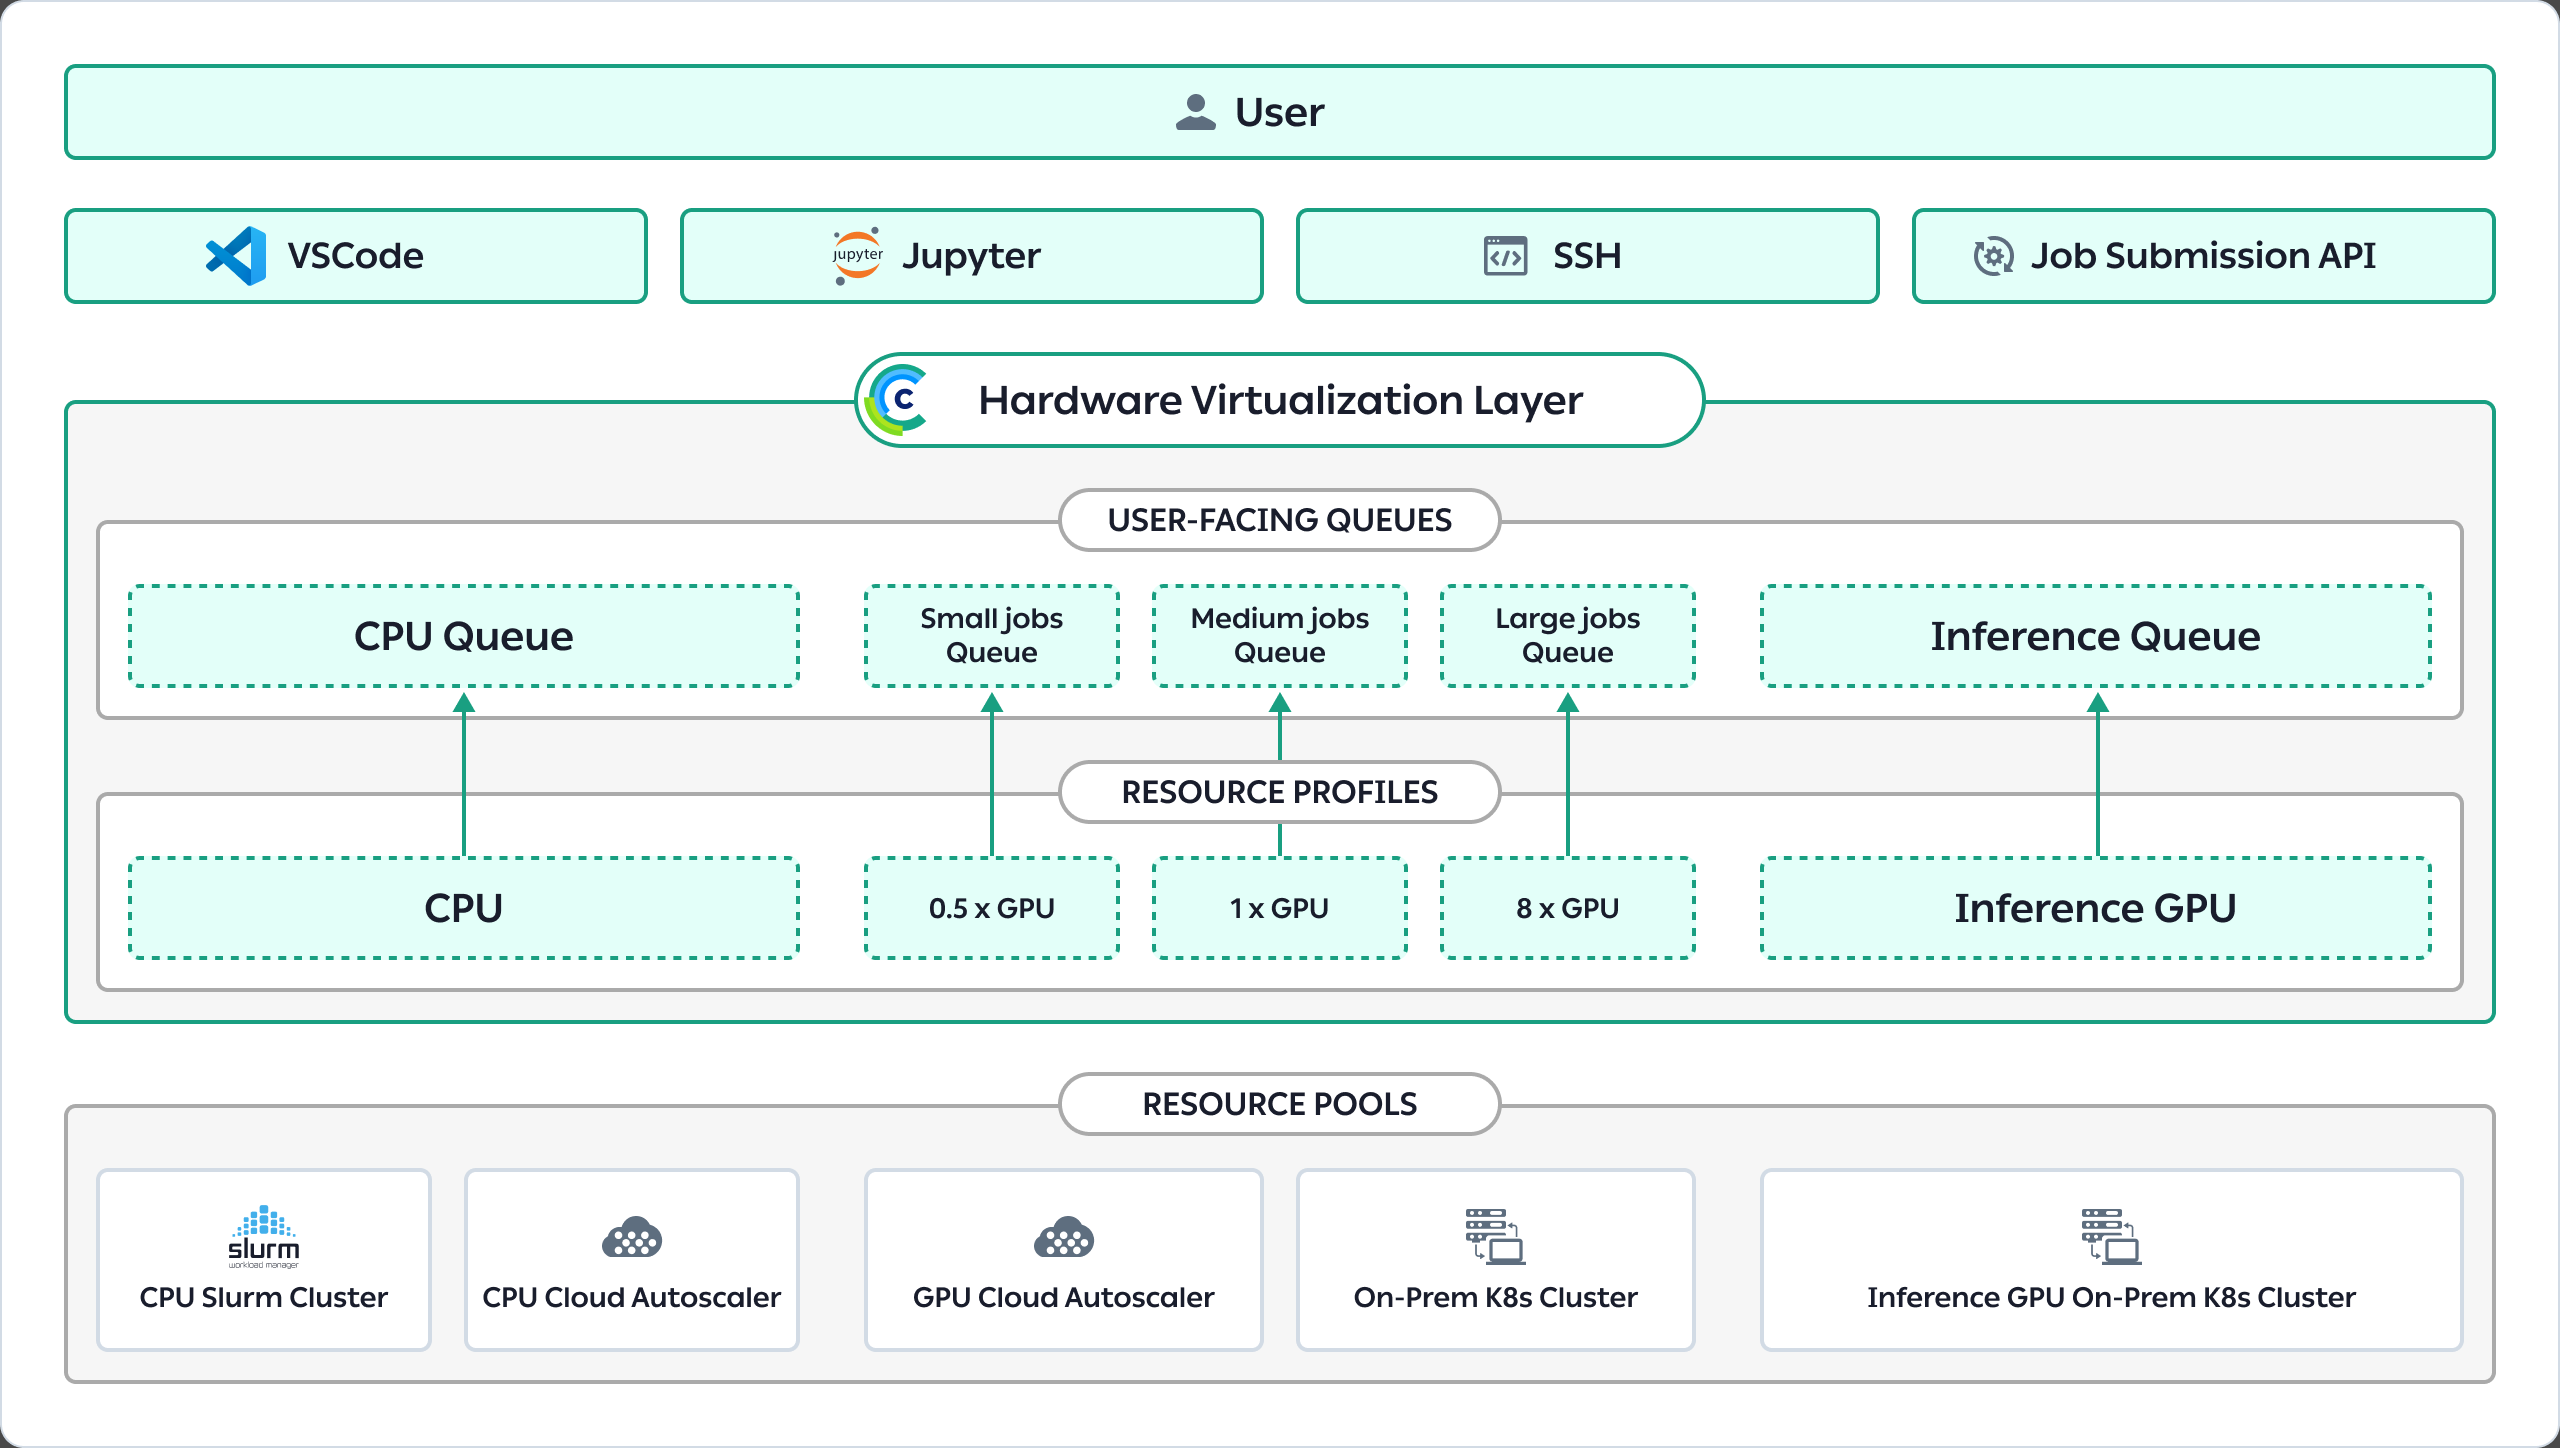Click the SSH terminal icon
Image resolution: width=2560 pixels, height=1448 pixels.
[1505, 256]
